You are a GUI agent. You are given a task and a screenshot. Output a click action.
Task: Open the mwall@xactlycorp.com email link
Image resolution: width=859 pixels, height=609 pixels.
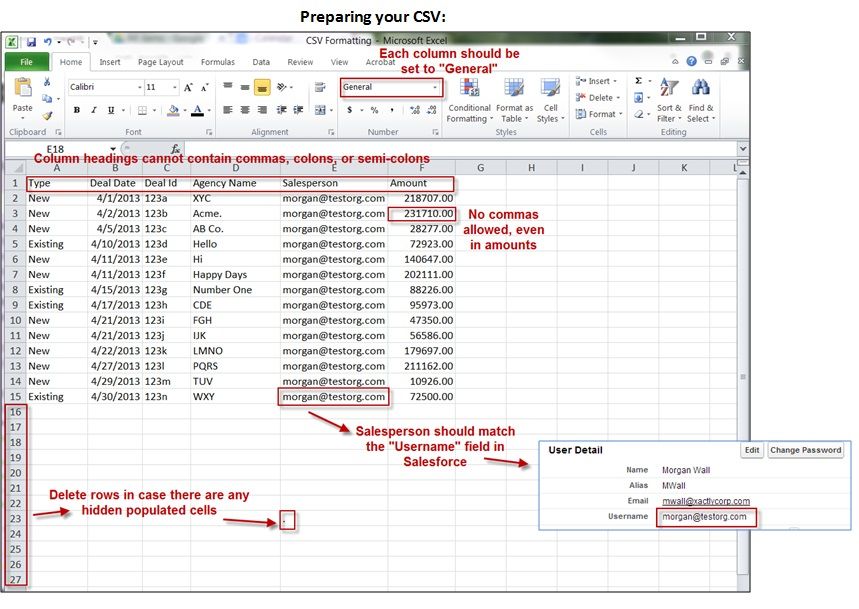click(x=706, y=501)
